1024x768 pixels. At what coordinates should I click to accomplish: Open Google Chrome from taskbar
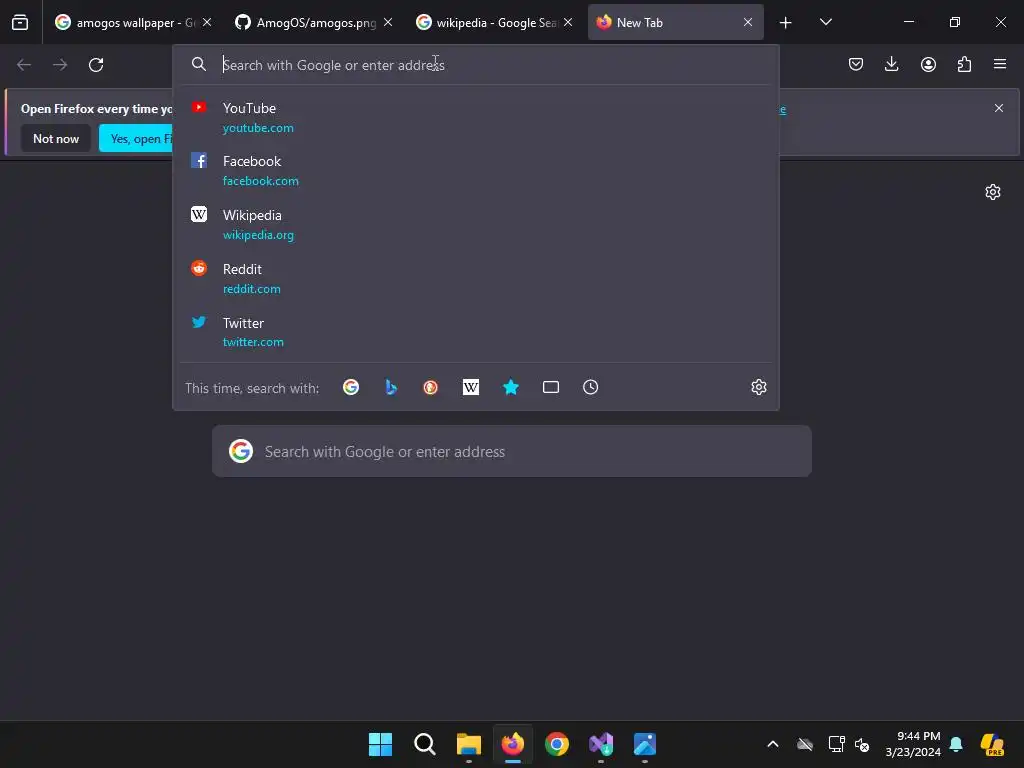(556, 744)
